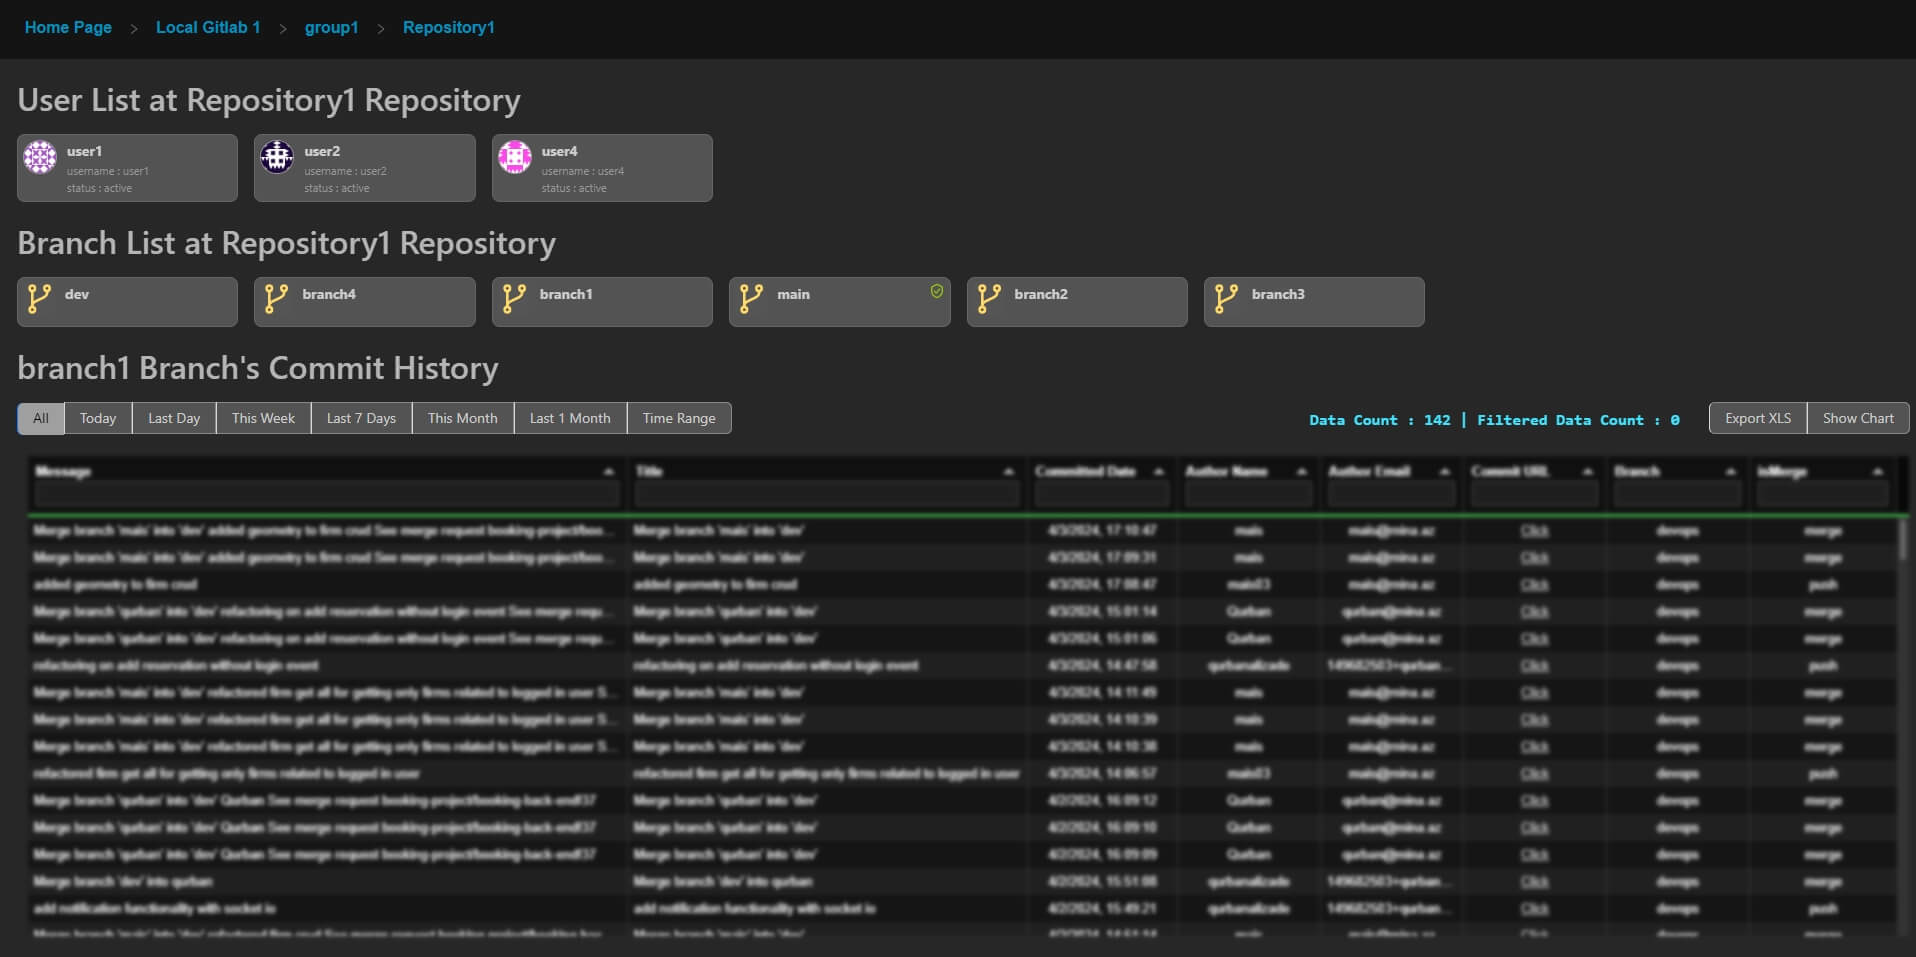Sort by the IsMerge column arrow

(x=1878, y=472)
